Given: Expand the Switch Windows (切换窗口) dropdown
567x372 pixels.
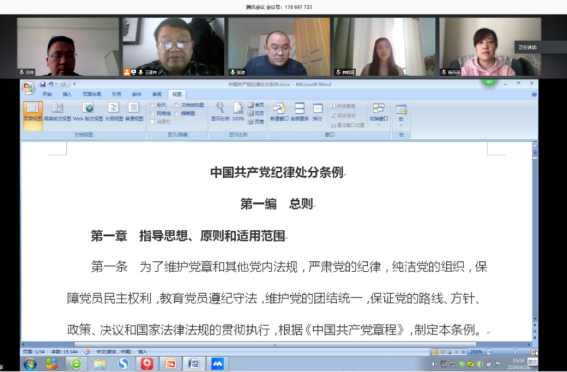Looking at the screenshot, I should click(379, 114).
